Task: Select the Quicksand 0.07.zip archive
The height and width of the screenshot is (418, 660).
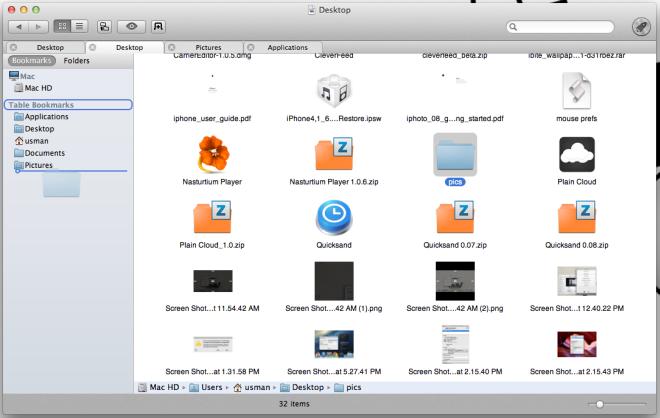Action: click(x=455, y=217)
